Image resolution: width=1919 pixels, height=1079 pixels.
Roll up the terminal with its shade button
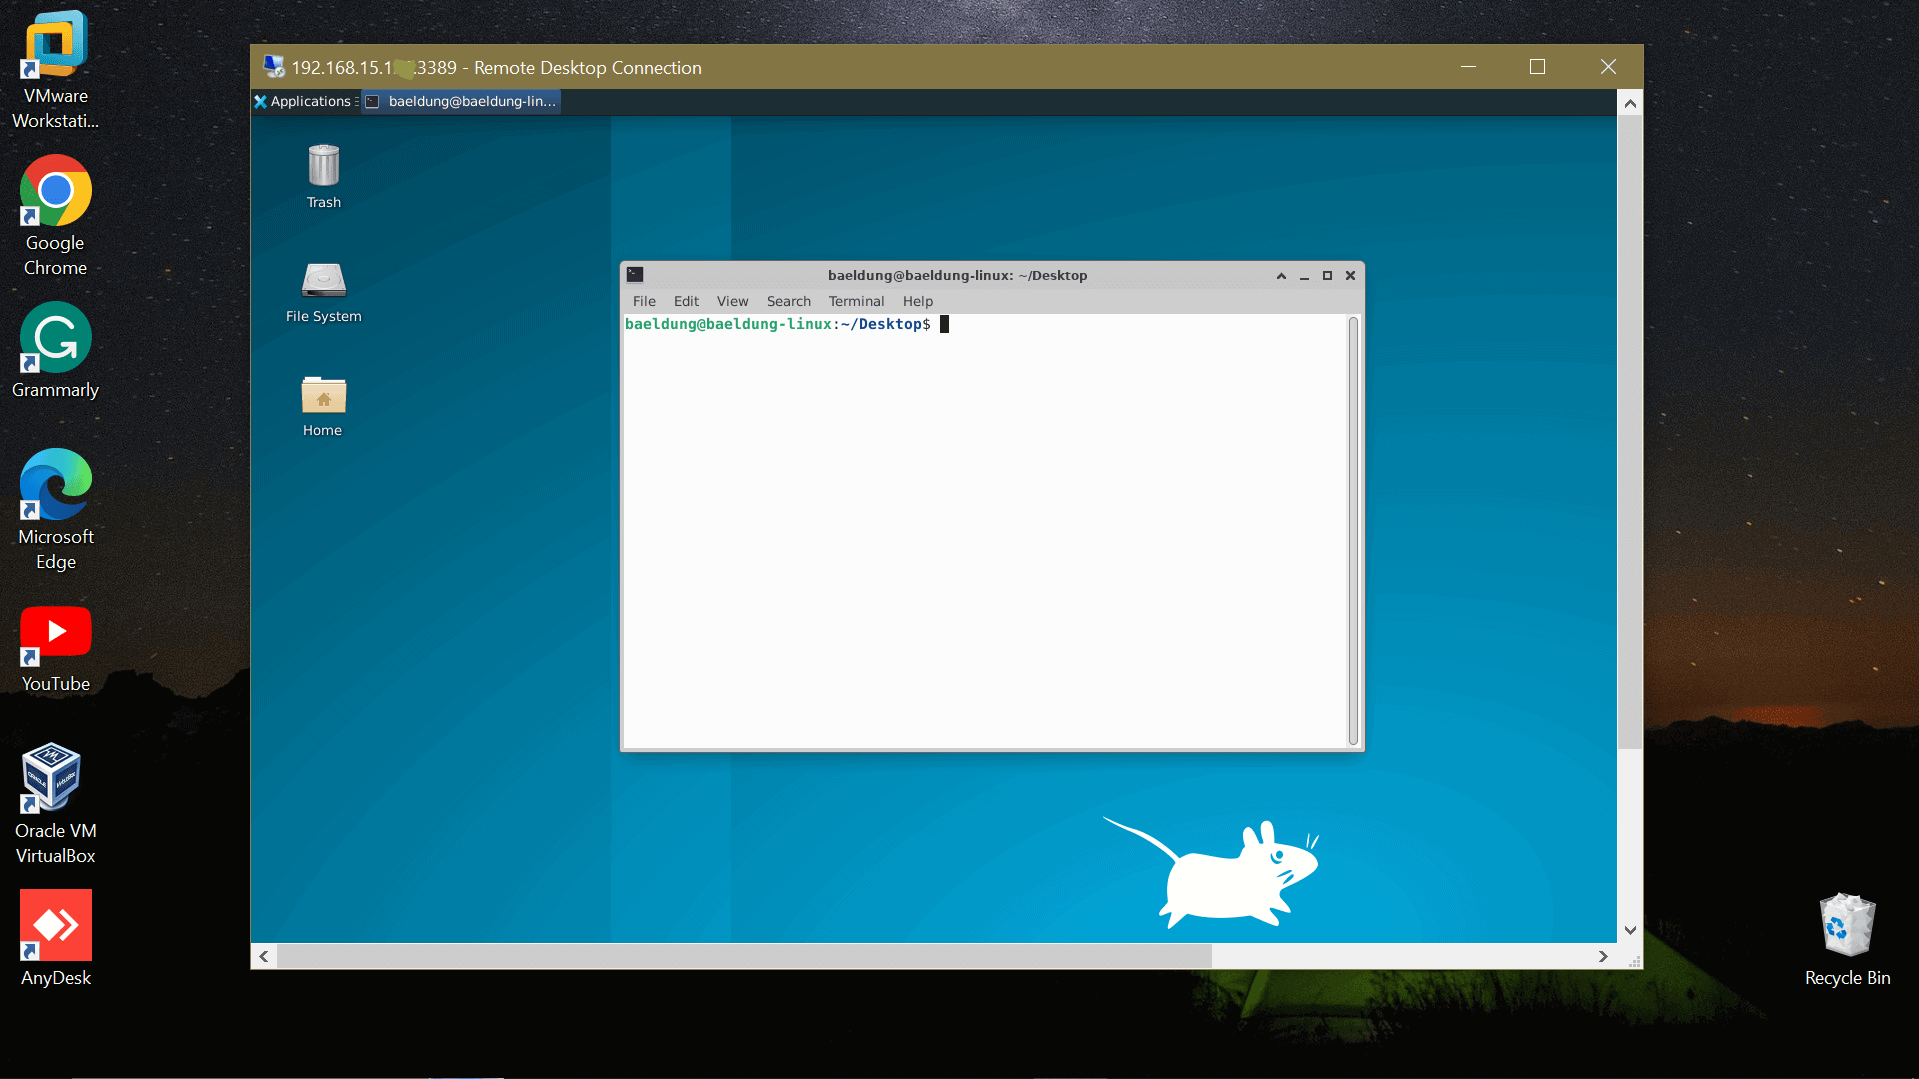pyautogui.click(x=1281, y=275)
